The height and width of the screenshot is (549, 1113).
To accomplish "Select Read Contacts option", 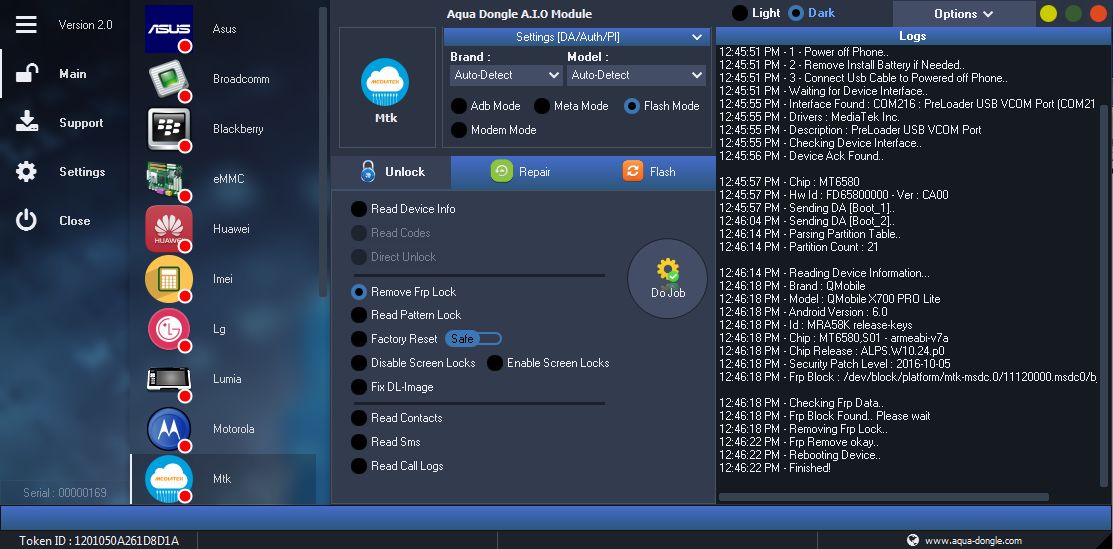I will click(359, 418).
